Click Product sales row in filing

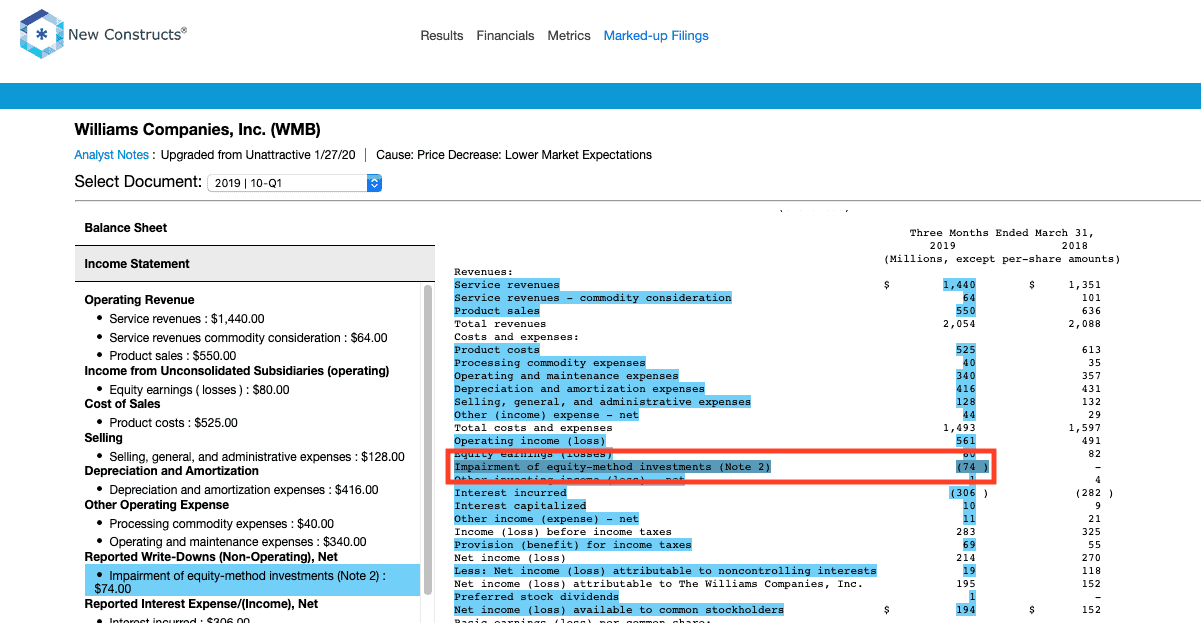pyautogui.click(x=497, y=311)
